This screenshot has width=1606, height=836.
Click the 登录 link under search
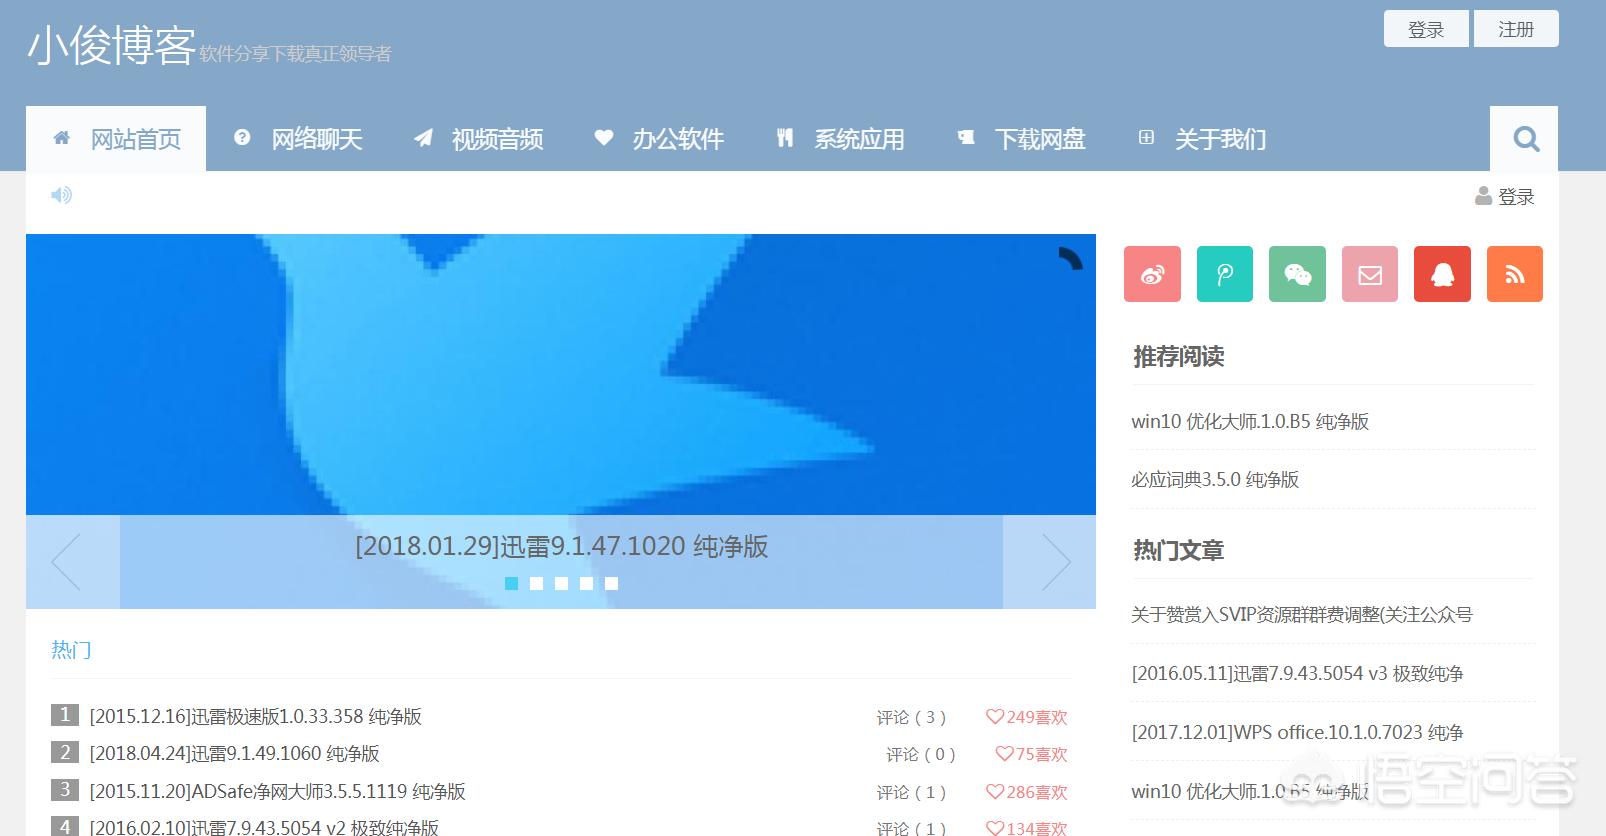coord(1516,197)
